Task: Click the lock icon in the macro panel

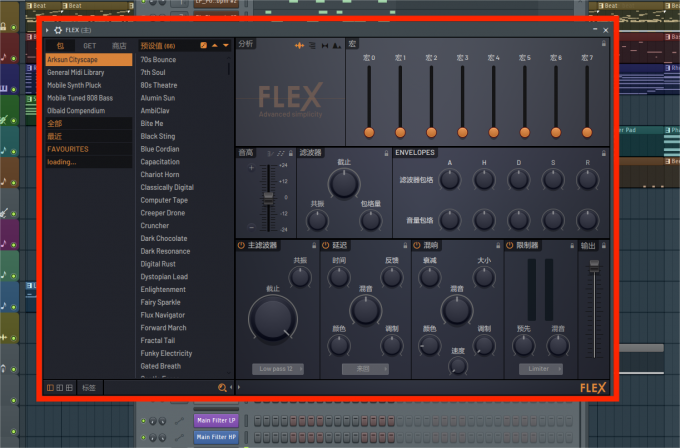Action: [x=603, y=43]
